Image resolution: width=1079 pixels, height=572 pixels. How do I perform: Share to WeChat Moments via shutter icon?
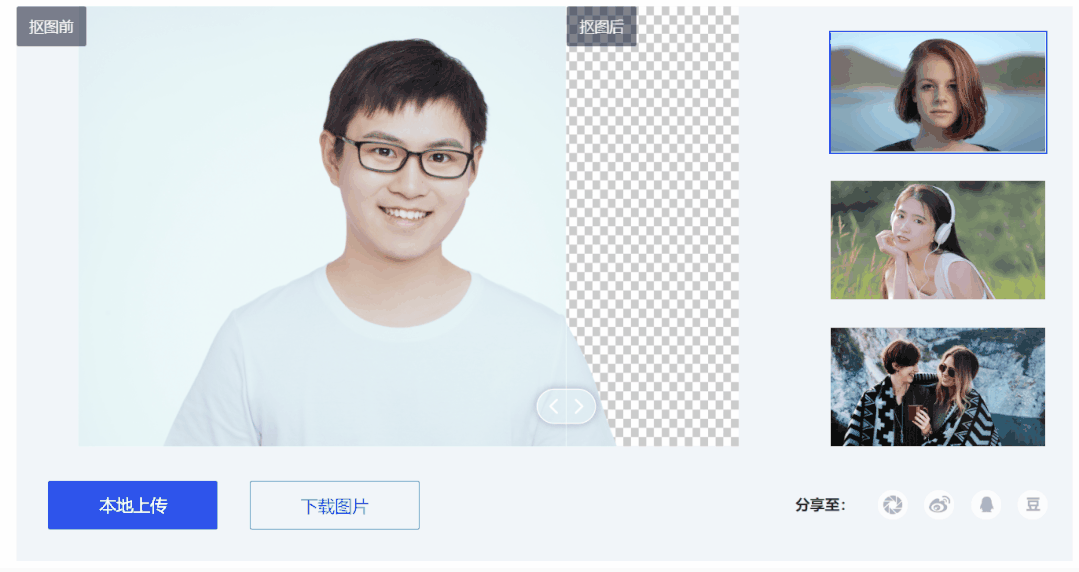893,505
